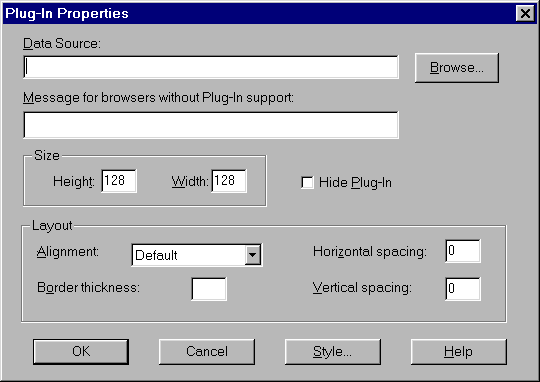Viewport: 540px width, 382px height.
Task: Dismiss dialog using the Cancel button
Action: (x=207, y=352)
